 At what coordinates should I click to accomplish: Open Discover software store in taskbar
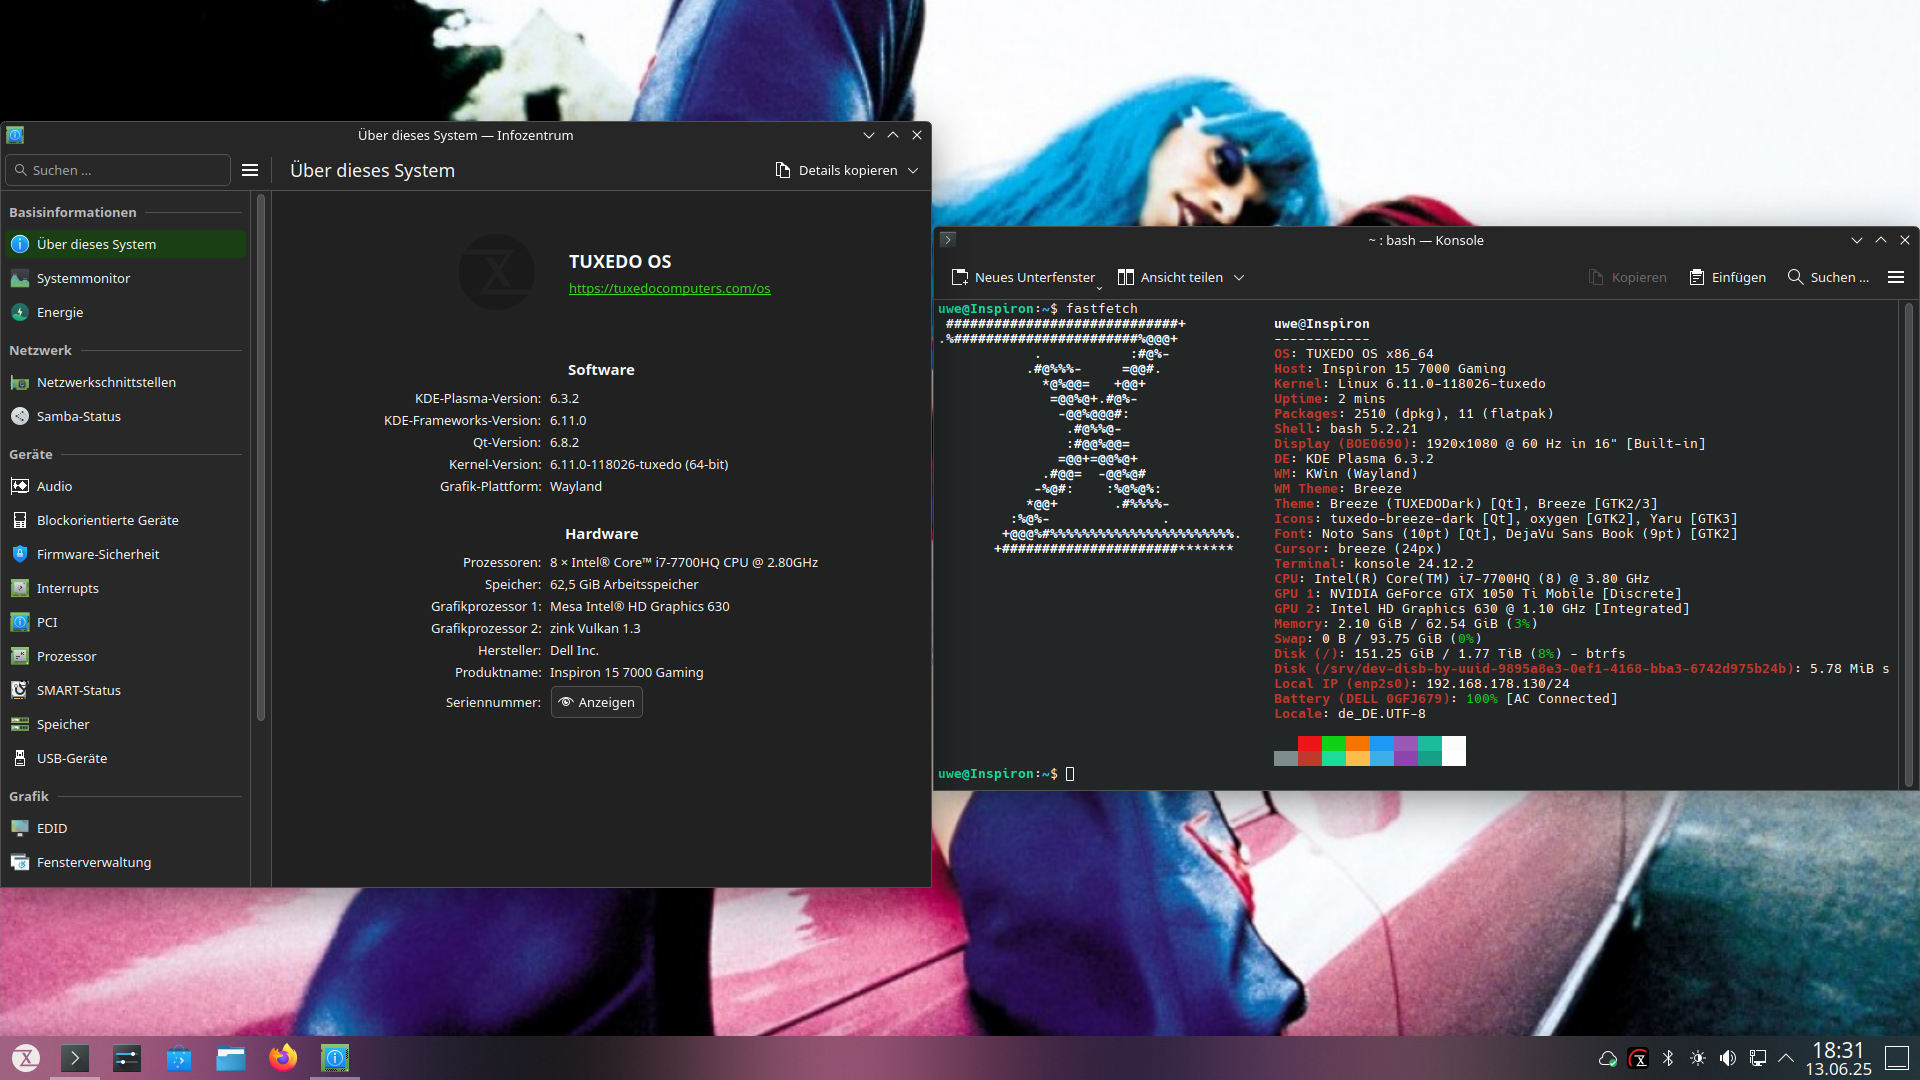(x=179, y=1058)
